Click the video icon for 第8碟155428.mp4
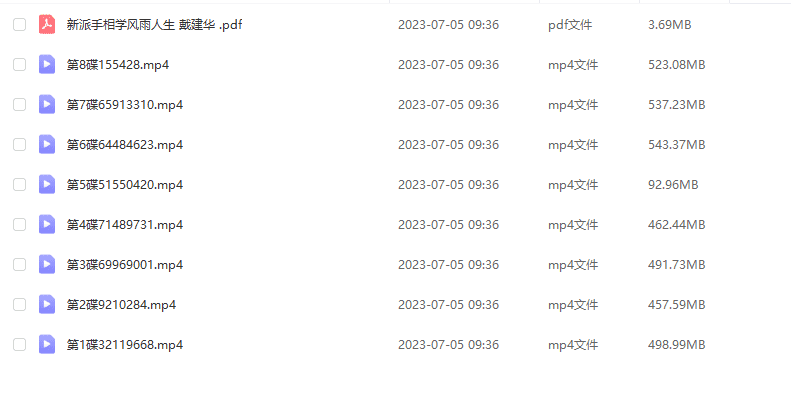Screen dimensions: 791x401 [47, 64]
